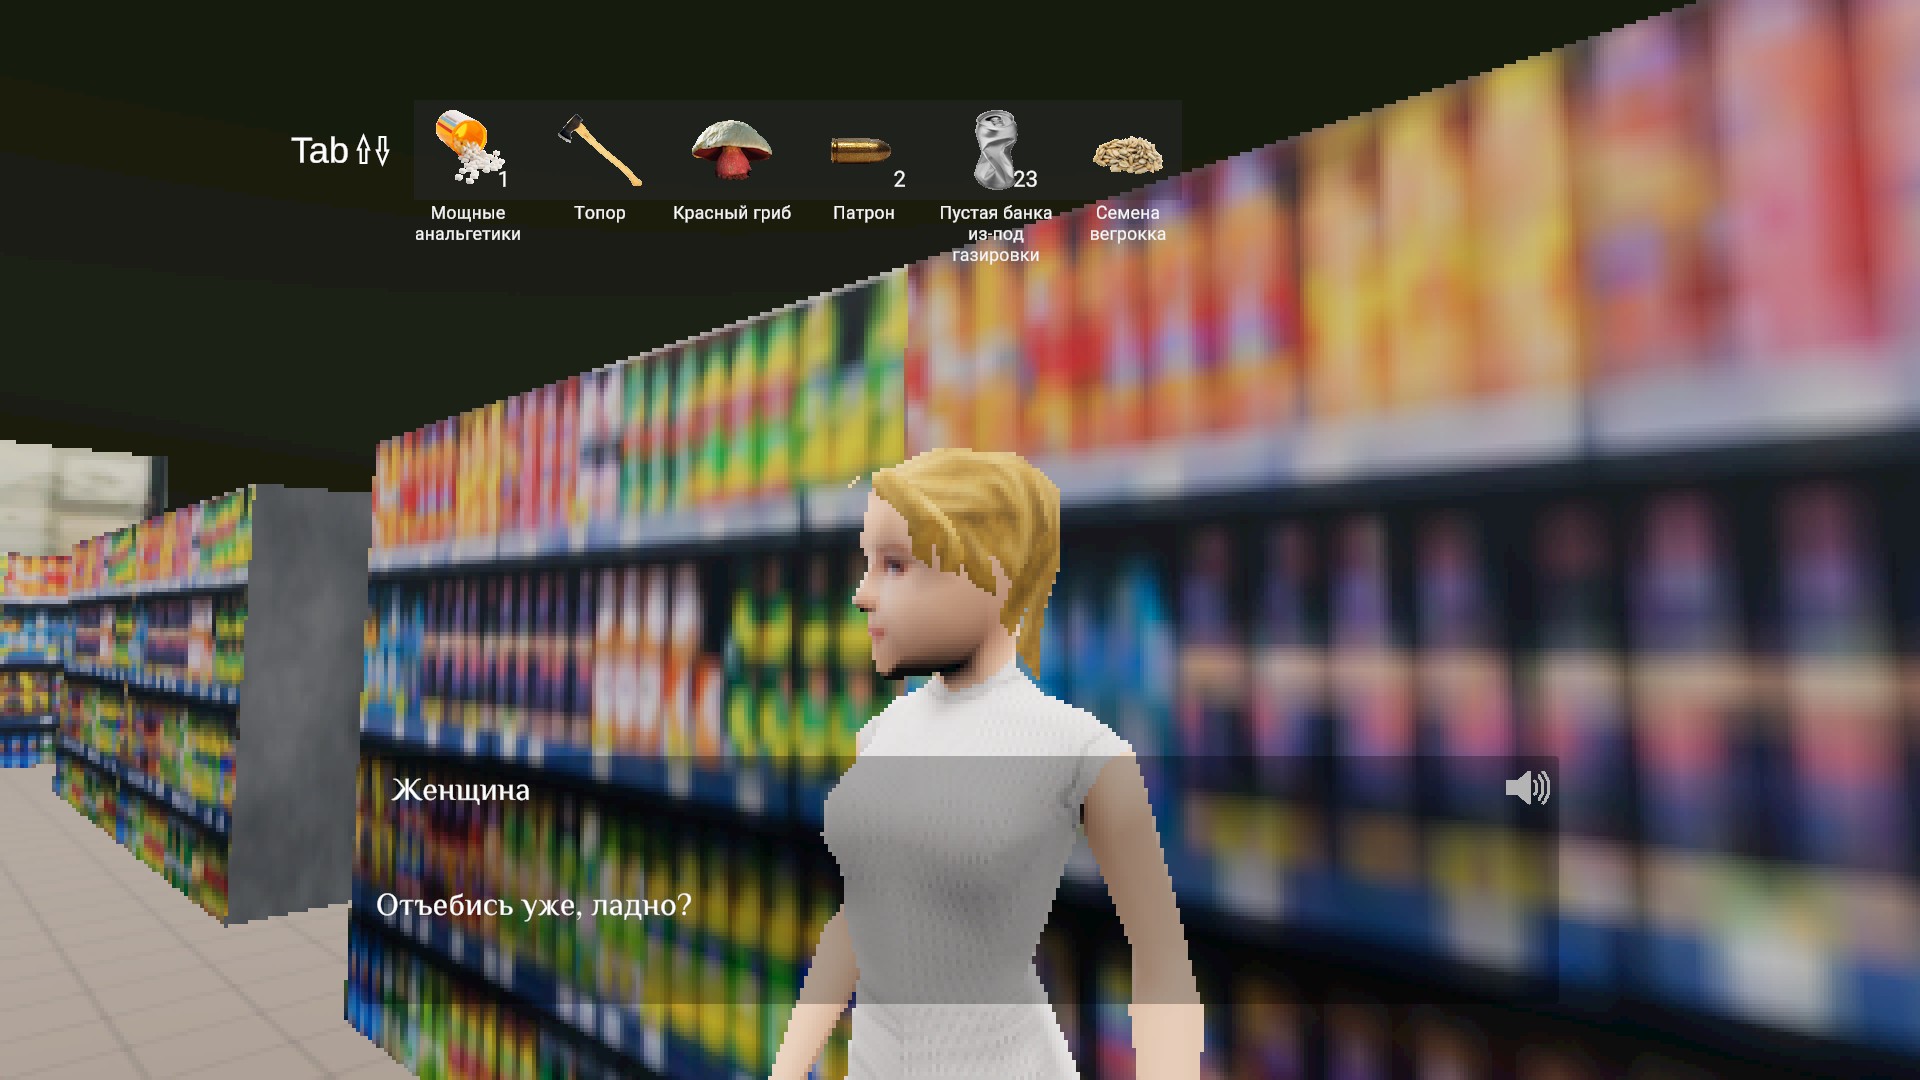Viewport: 1920px width, 1080px height.
Task: Click the "Красный гриб" label text
Action: tap(731, 213)
